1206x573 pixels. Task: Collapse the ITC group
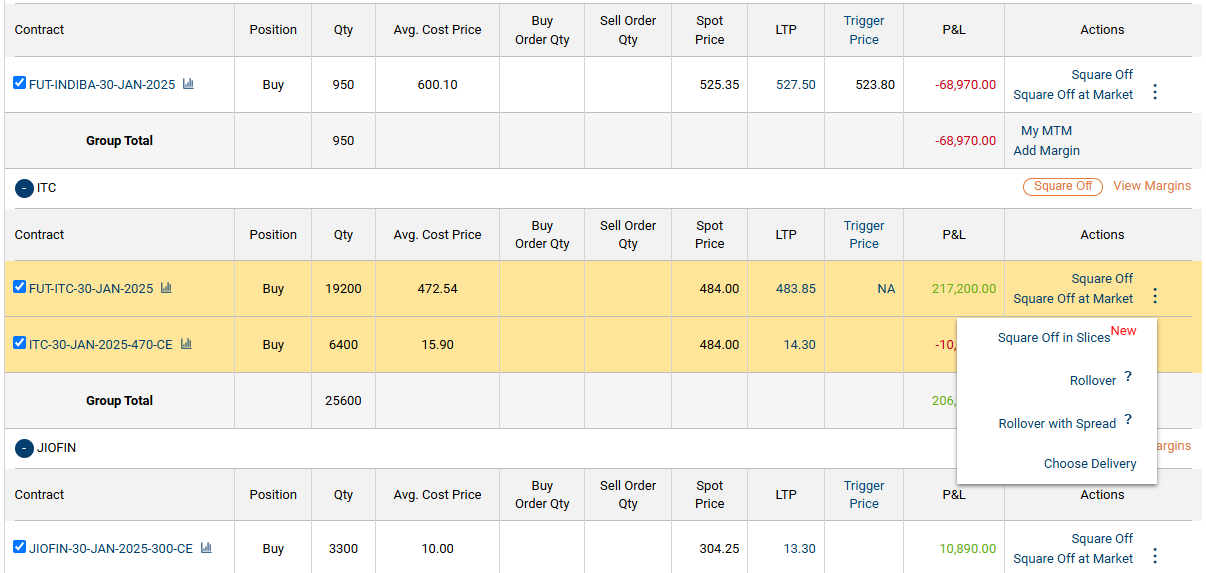click(24, 188)
